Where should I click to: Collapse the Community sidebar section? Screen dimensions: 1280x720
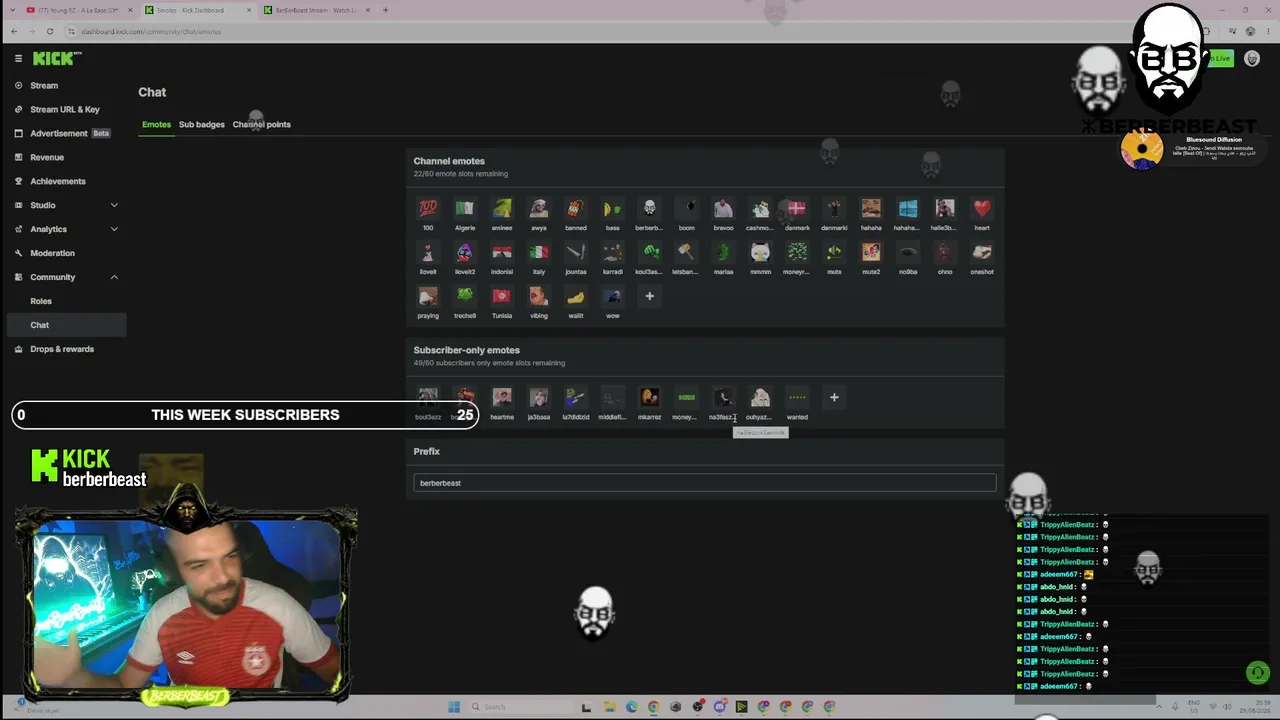click(x=114, y=277)
